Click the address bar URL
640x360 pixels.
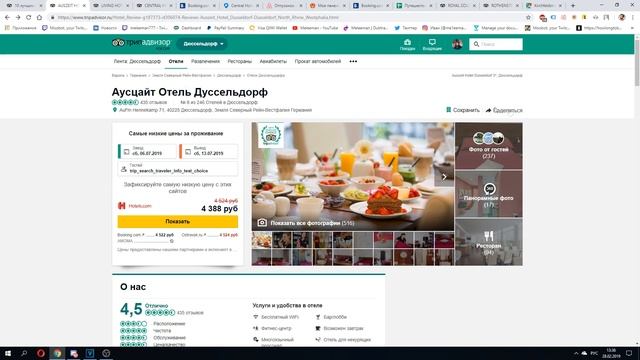pyautogui.click(x=198, y=18)
